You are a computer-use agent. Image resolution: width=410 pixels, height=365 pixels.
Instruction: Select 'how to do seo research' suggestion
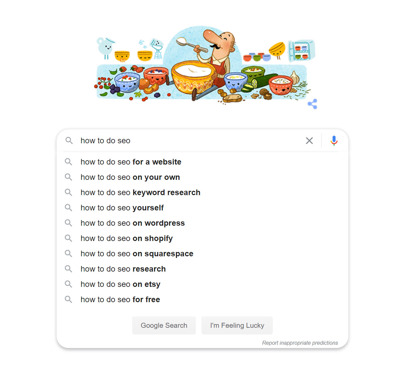203,269
